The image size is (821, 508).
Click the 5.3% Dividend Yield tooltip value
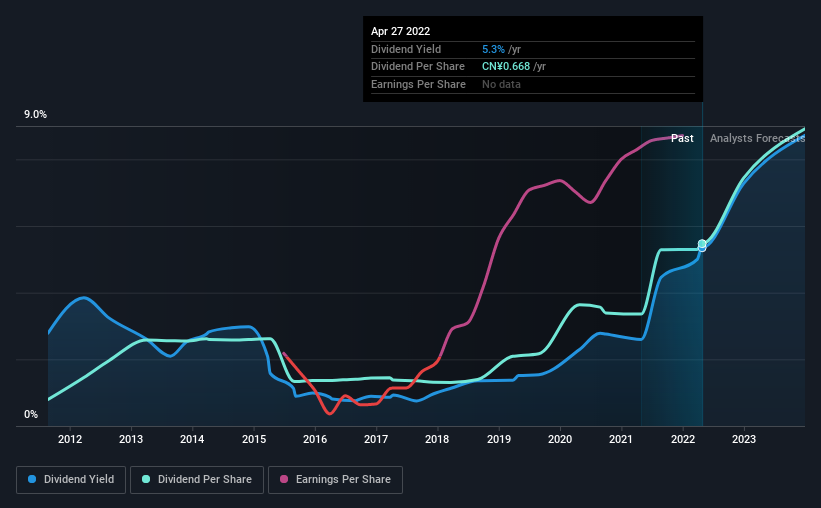tap(493, 49)
